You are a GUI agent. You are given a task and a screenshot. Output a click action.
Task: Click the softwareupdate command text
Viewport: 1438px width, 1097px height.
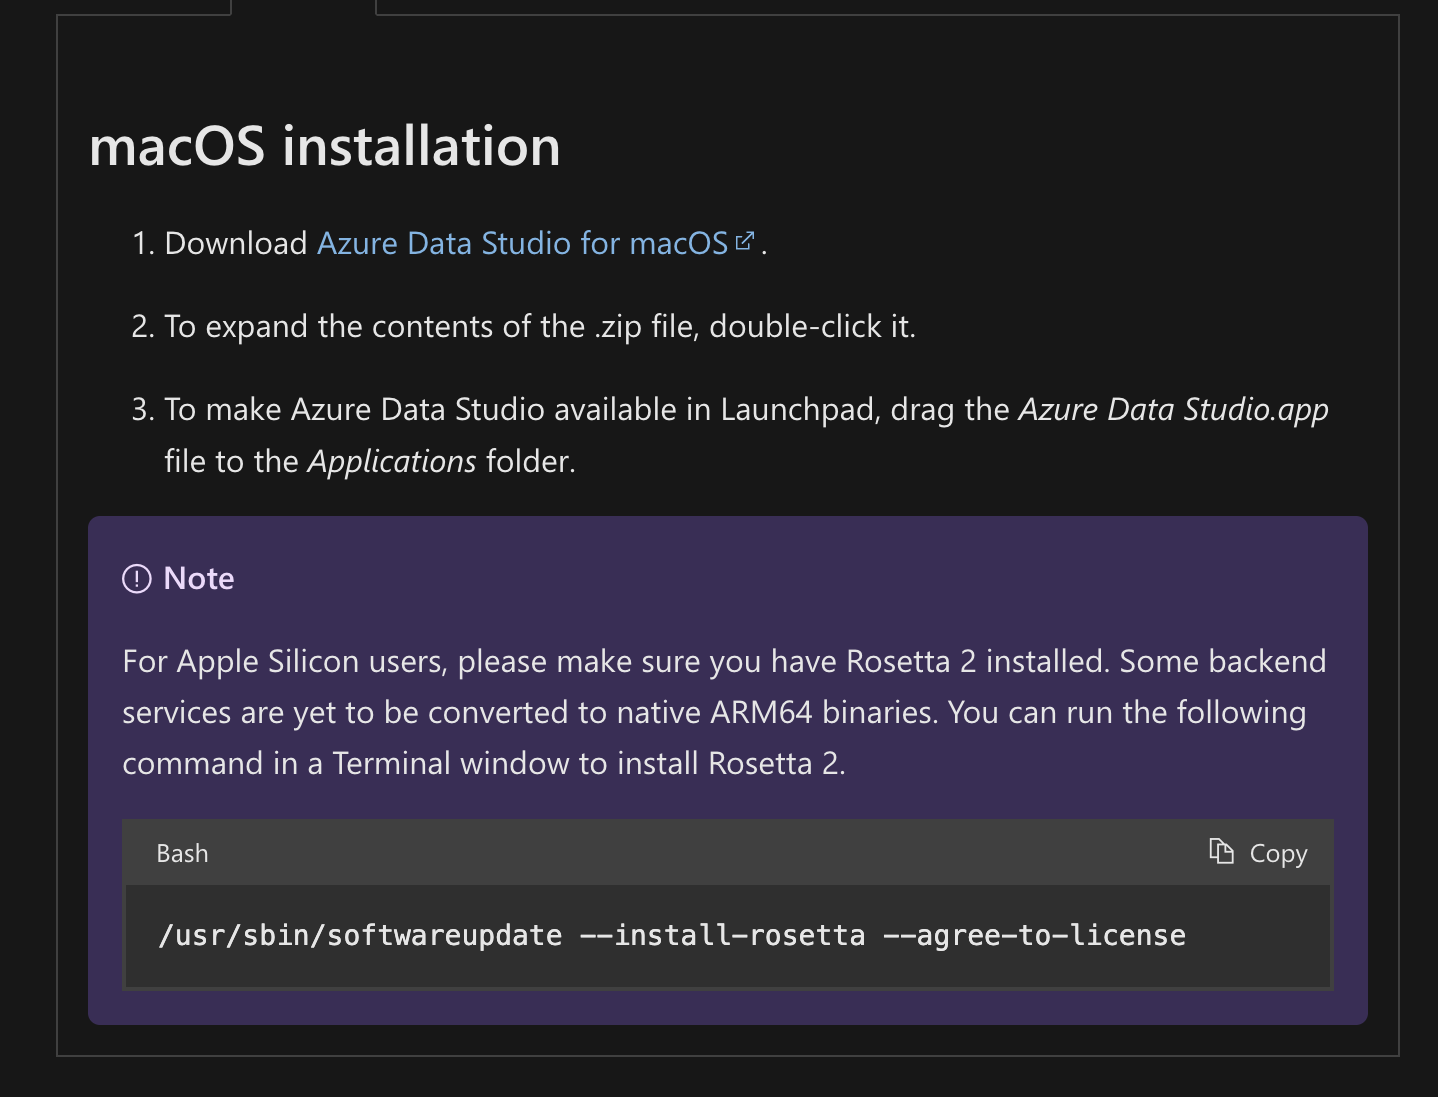pyautogui.click(x=672, y=935)
